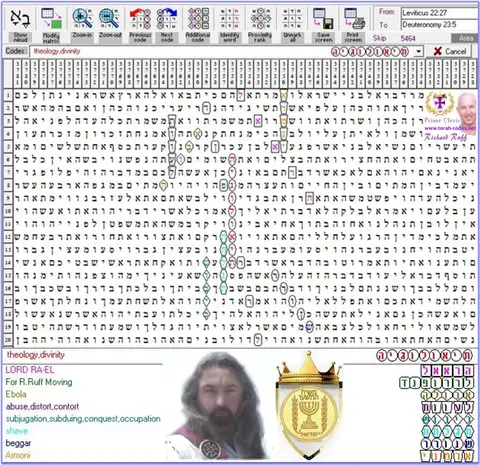This screenshot has width=480, height=465.
Task: Click the Area button
Action: click(x=465, y=38)
